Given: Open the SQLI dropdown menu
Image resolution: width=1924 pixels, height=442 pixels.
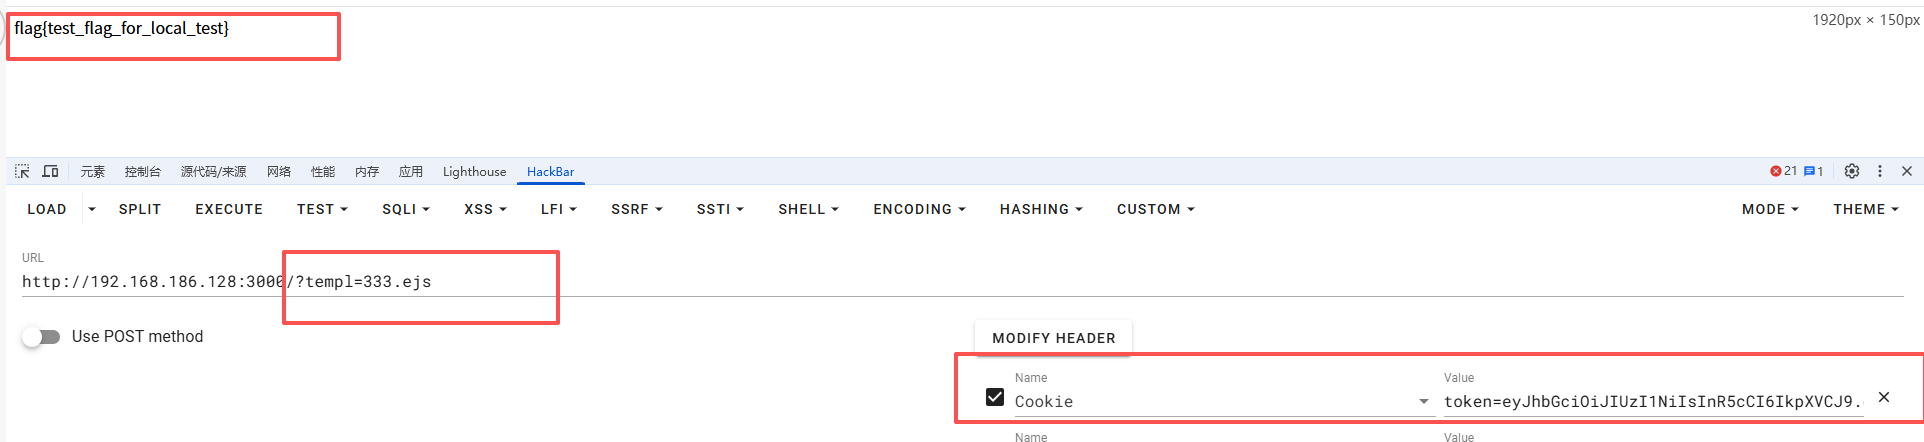Looking at the screenshot, I should click(406, 209).
